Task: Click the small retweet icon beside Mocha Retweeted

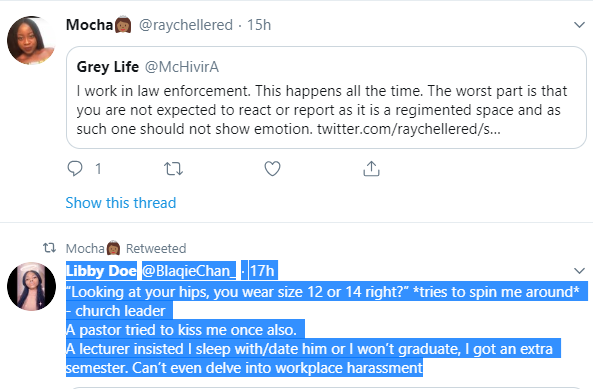Action: (49, 248)
